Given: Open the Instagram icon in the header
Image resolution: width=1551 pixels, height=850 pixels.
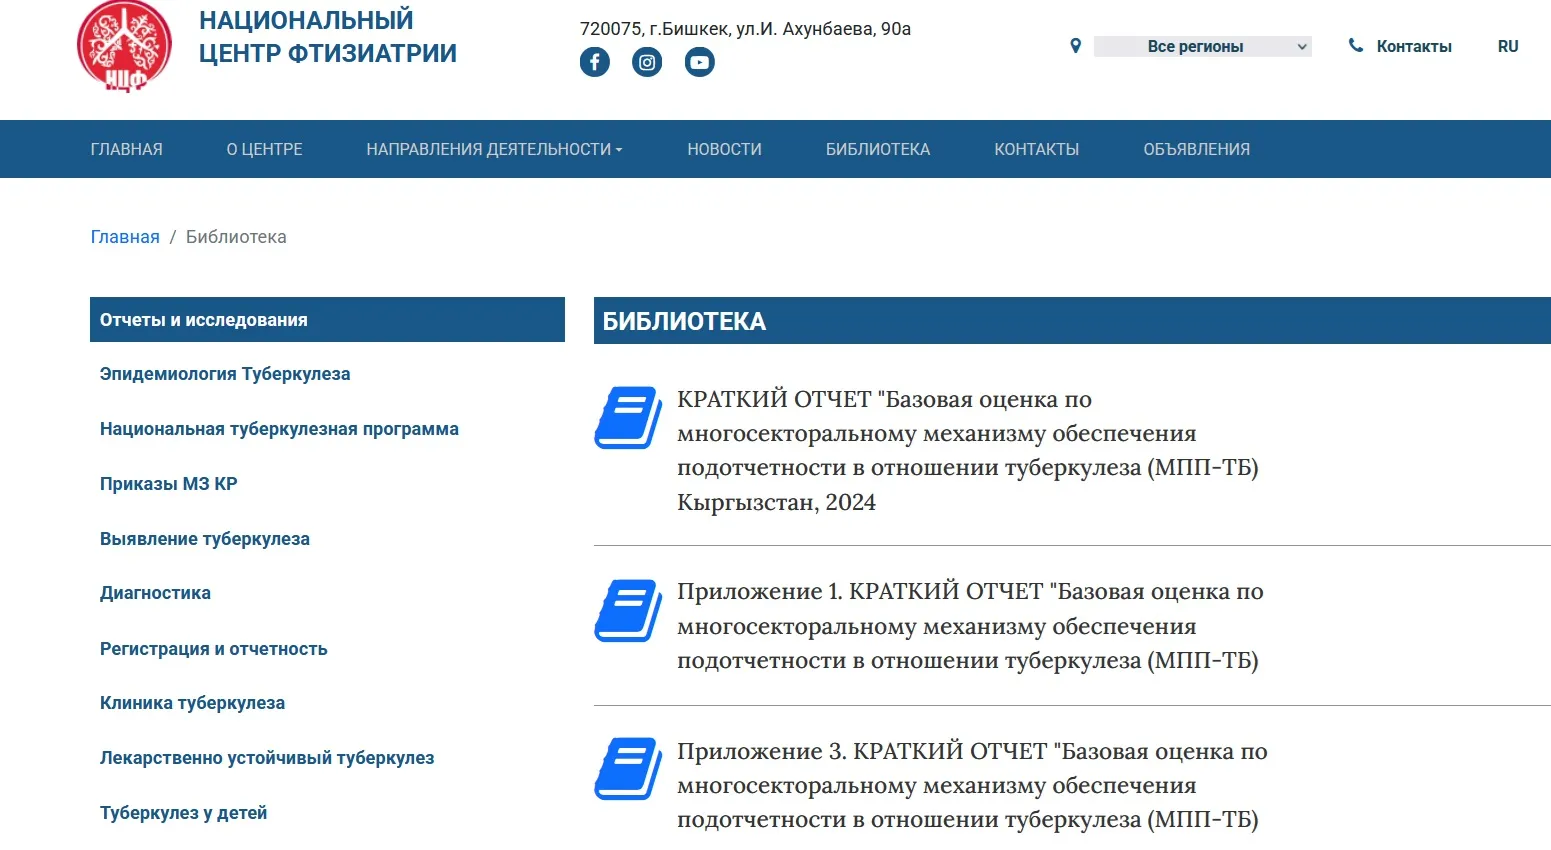Looking at the screenshot, I should click(x=647, y=61).
